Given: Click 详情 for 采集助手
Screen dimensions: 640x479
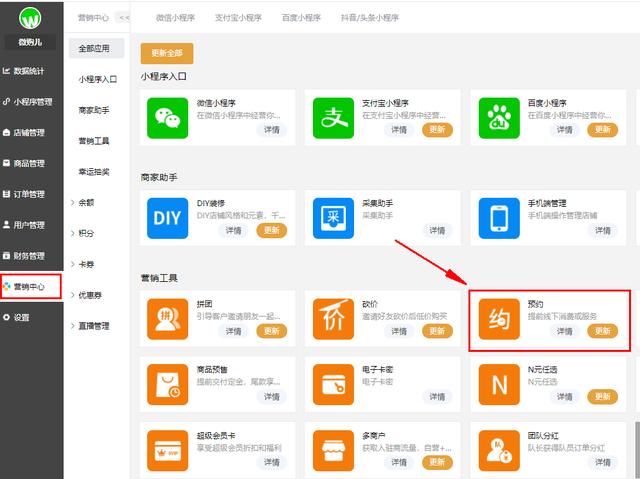Looking at the screenshot, I should (437, 230).
